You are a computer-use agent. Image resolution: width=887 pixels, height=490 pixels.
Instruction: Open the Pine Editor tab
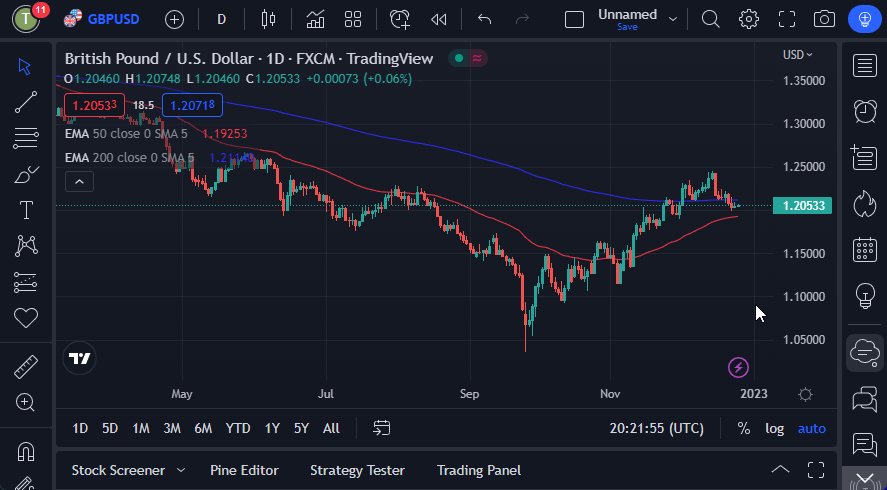[244, 470]
